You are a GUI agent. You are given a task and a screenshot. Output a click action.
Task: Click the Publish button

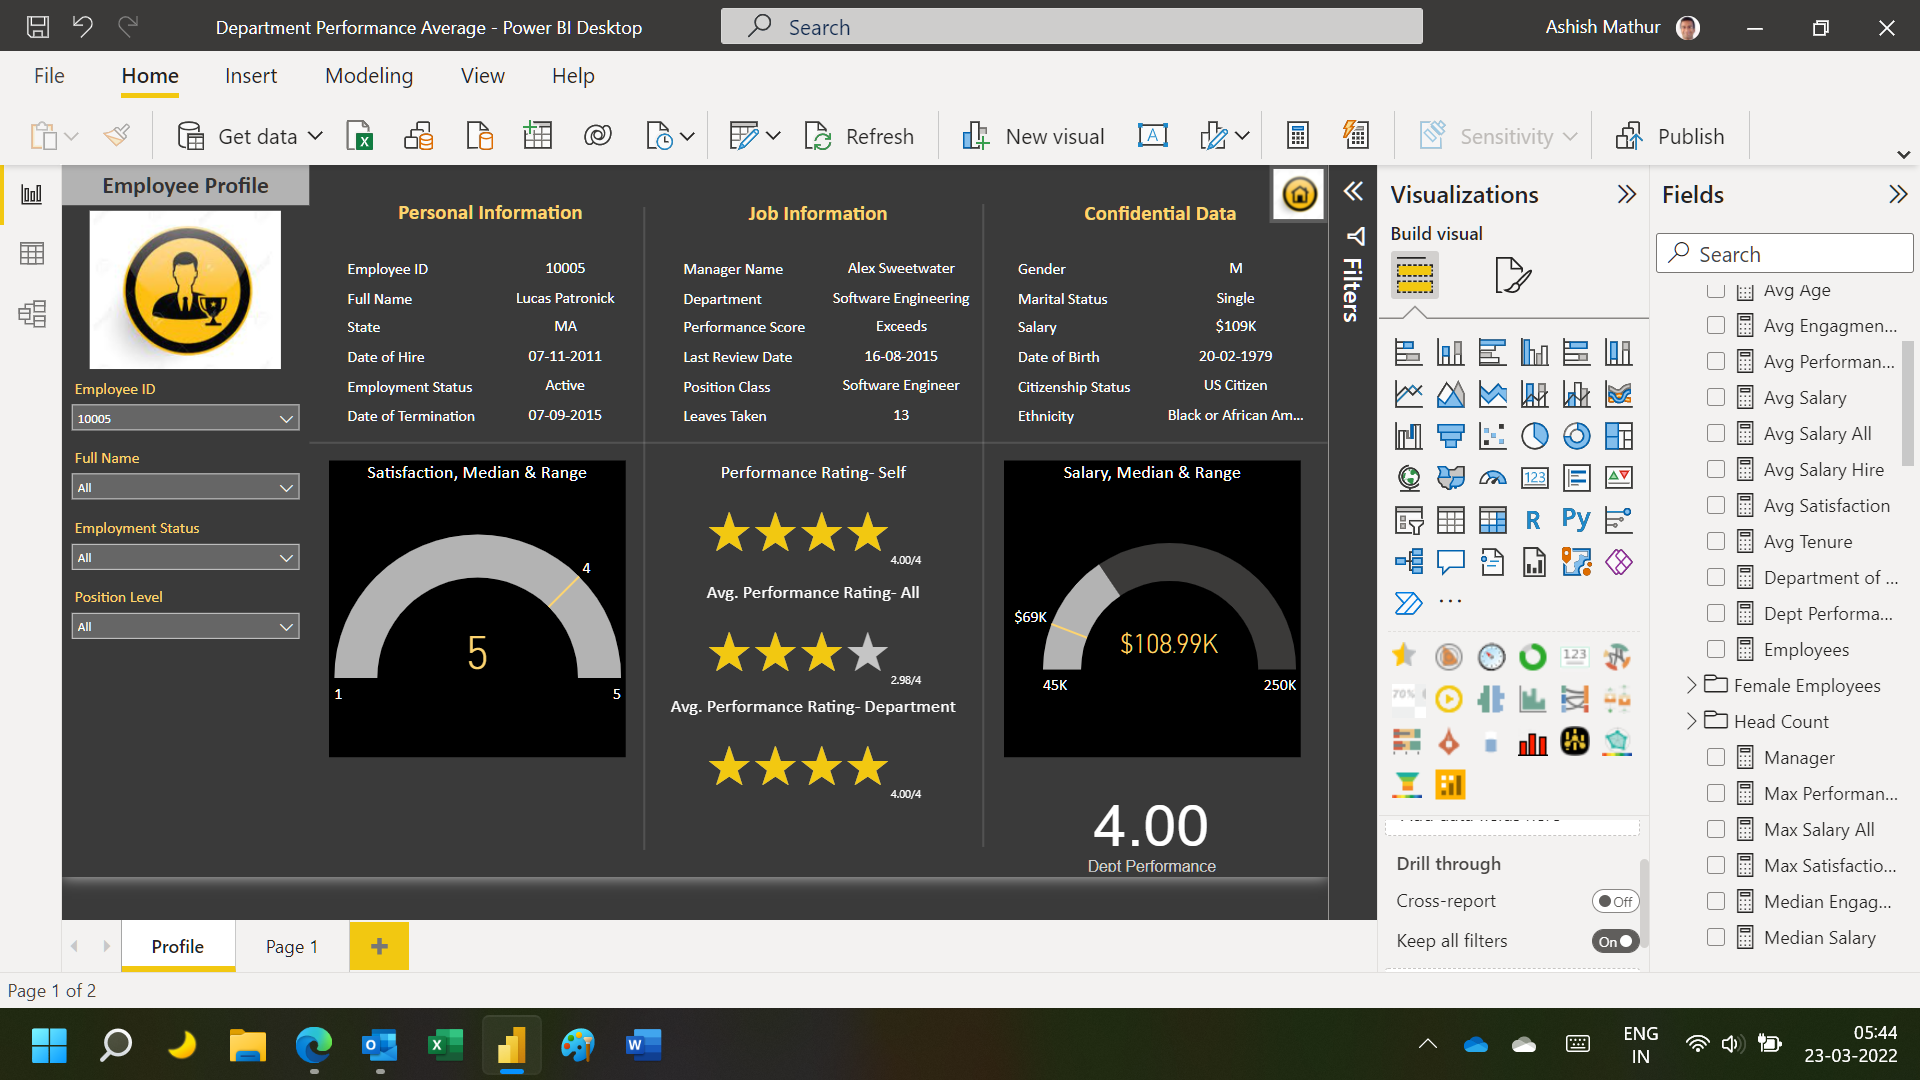(1670, 136)
